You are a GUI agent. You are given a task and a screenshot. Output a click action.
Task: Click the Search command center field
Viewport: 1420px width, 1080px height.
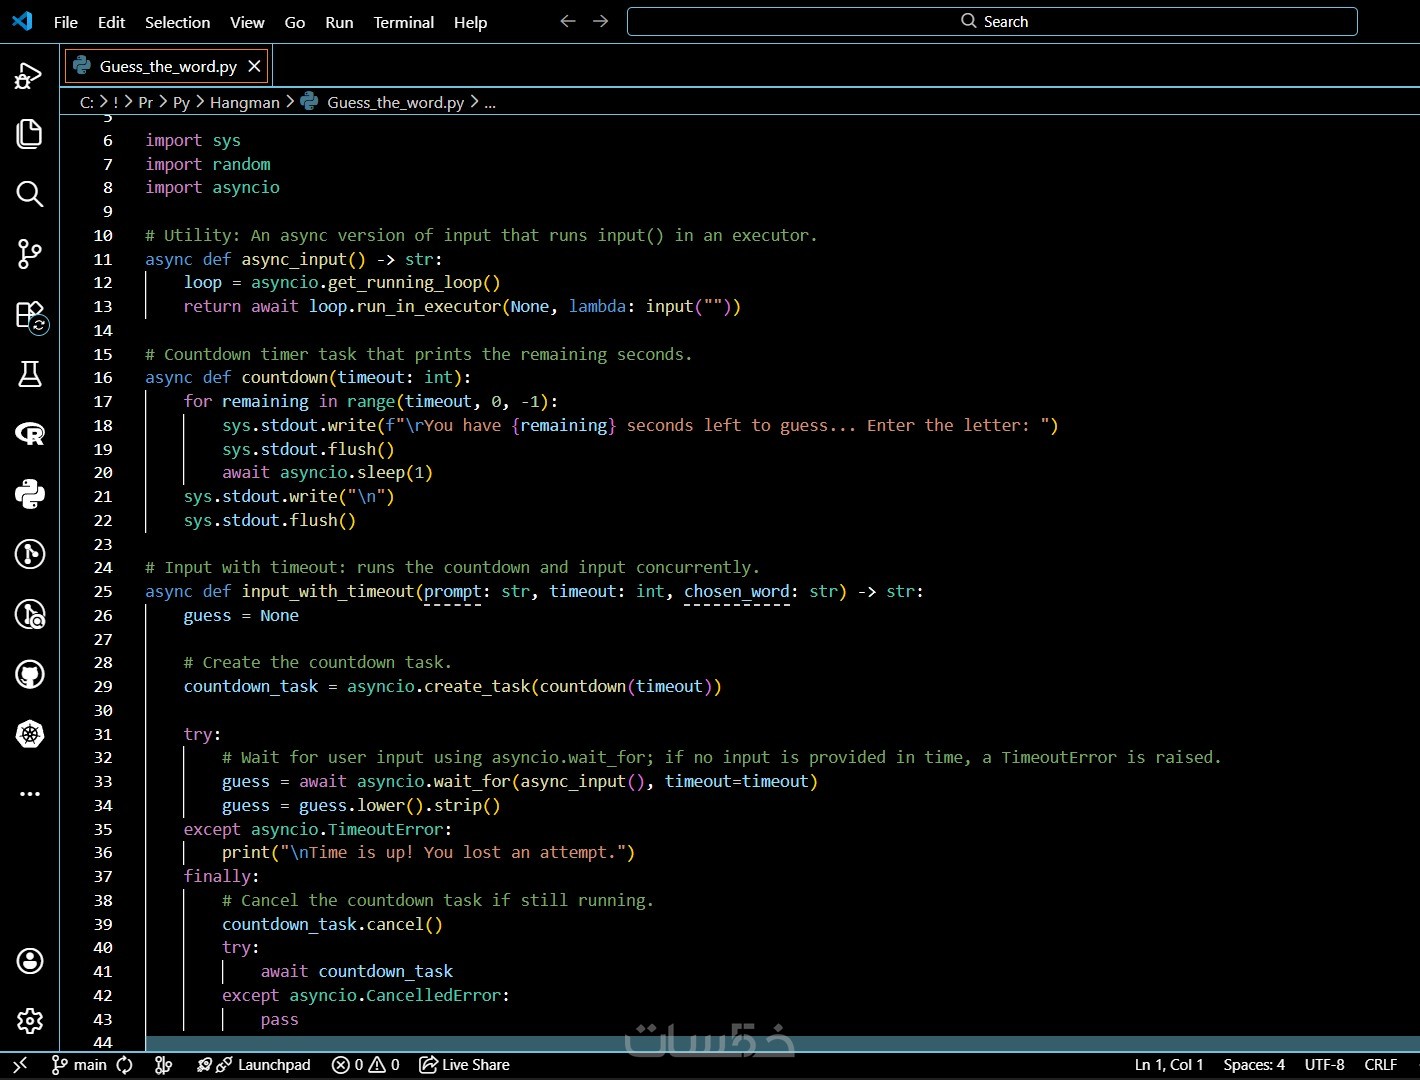[x=992, y=21]
